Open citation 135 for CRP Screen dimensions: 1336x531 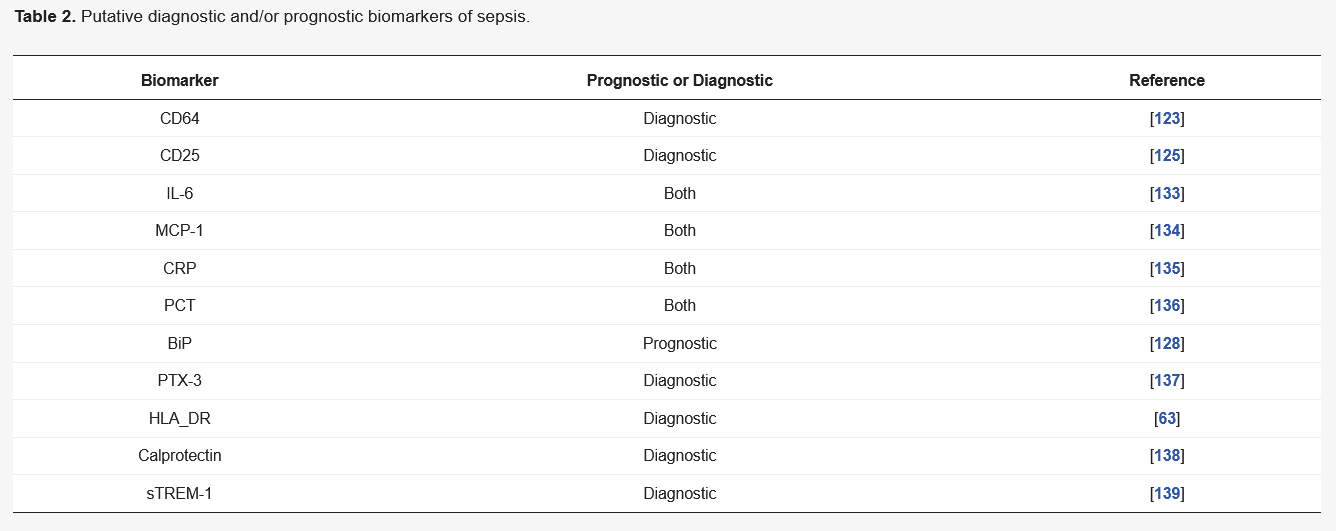(1167, 268)
